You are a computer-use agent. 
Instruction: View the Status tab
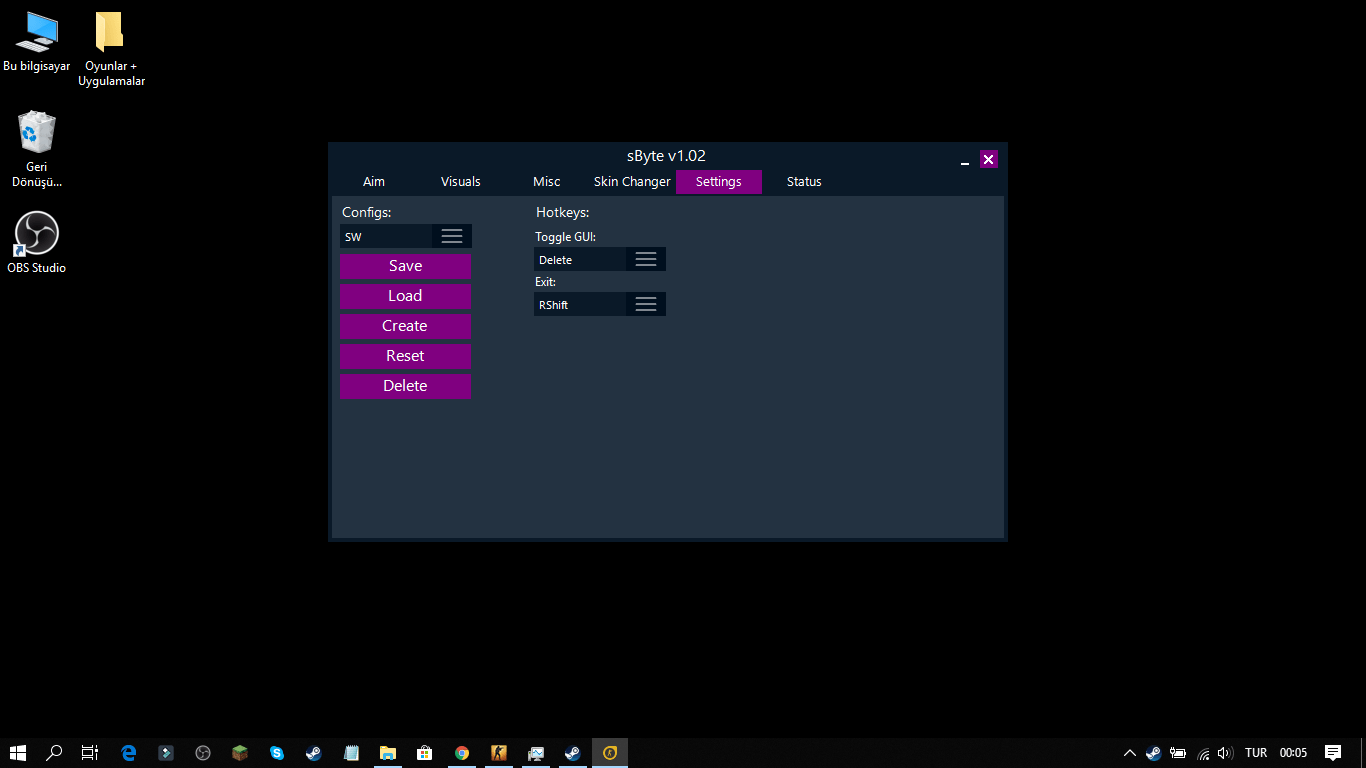point(804,182)
